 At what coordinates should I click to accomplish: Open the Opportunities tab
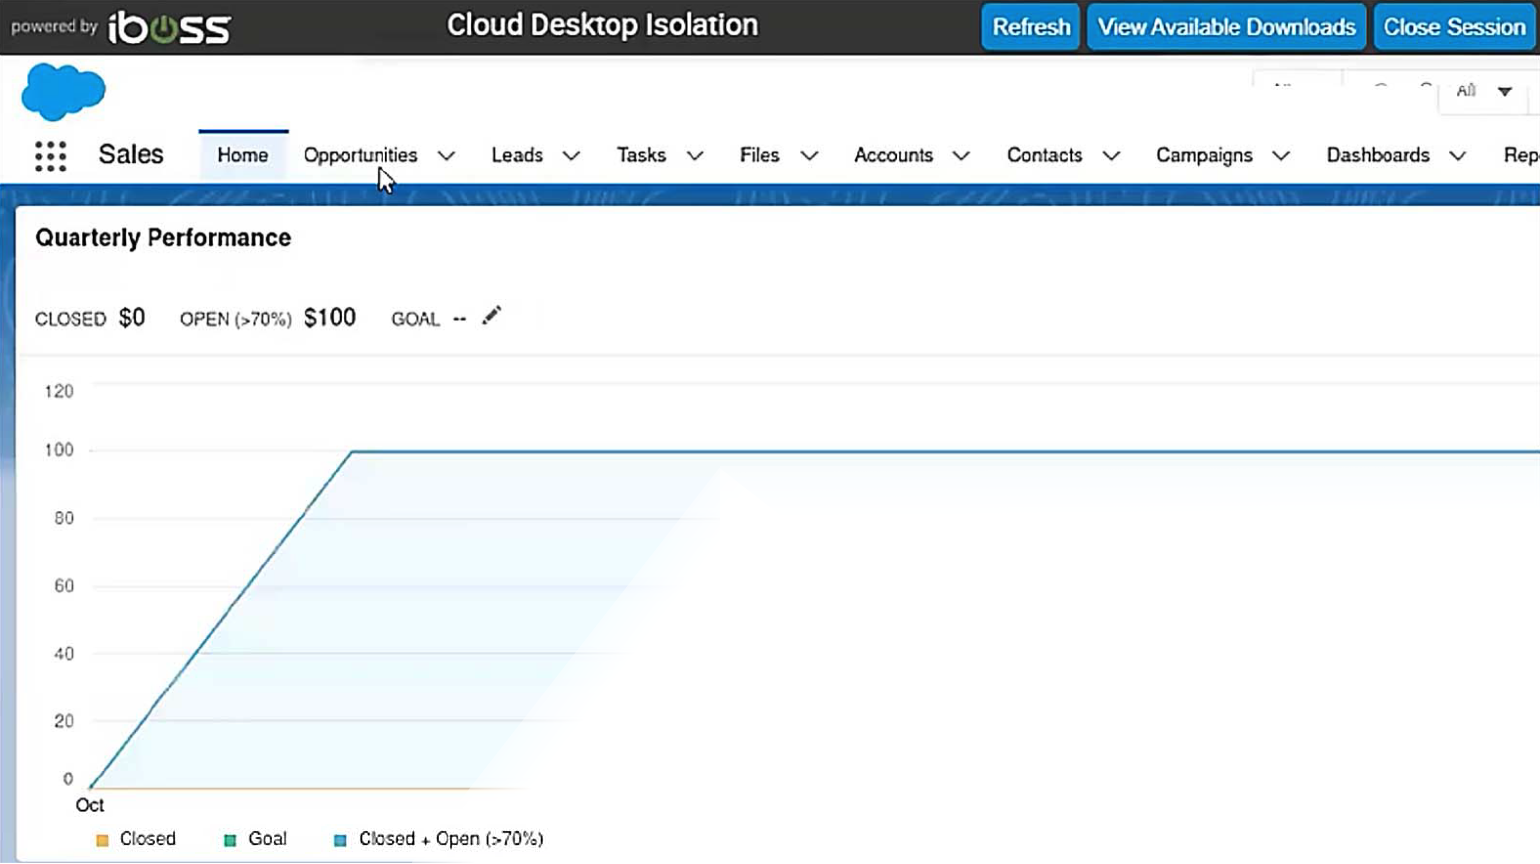point(360,155)
